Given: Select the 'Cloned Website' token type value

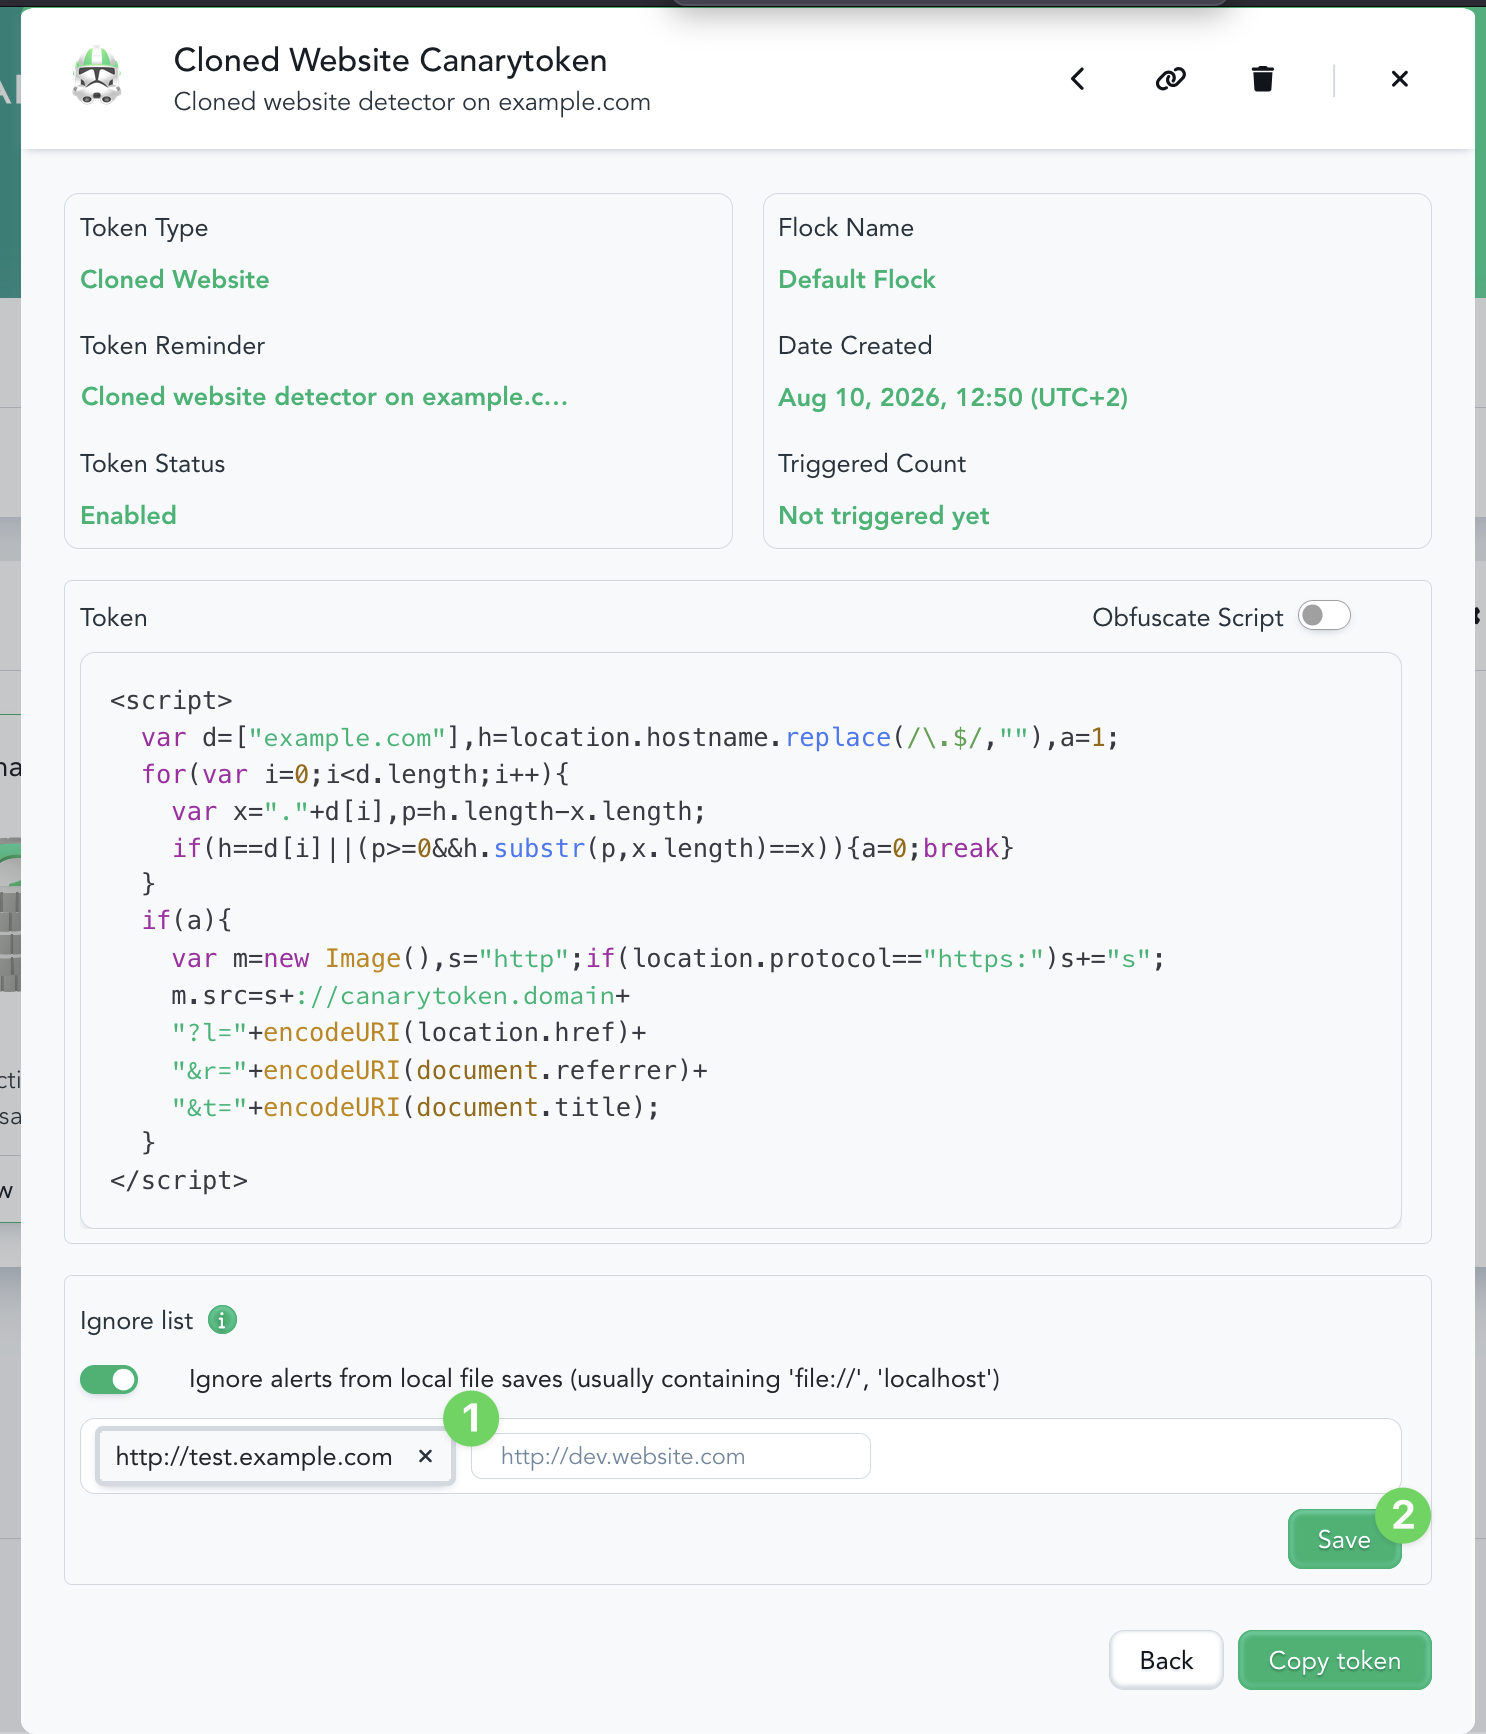Looking at the screenshot, I should pyautogui.click(x=175, y=279).
